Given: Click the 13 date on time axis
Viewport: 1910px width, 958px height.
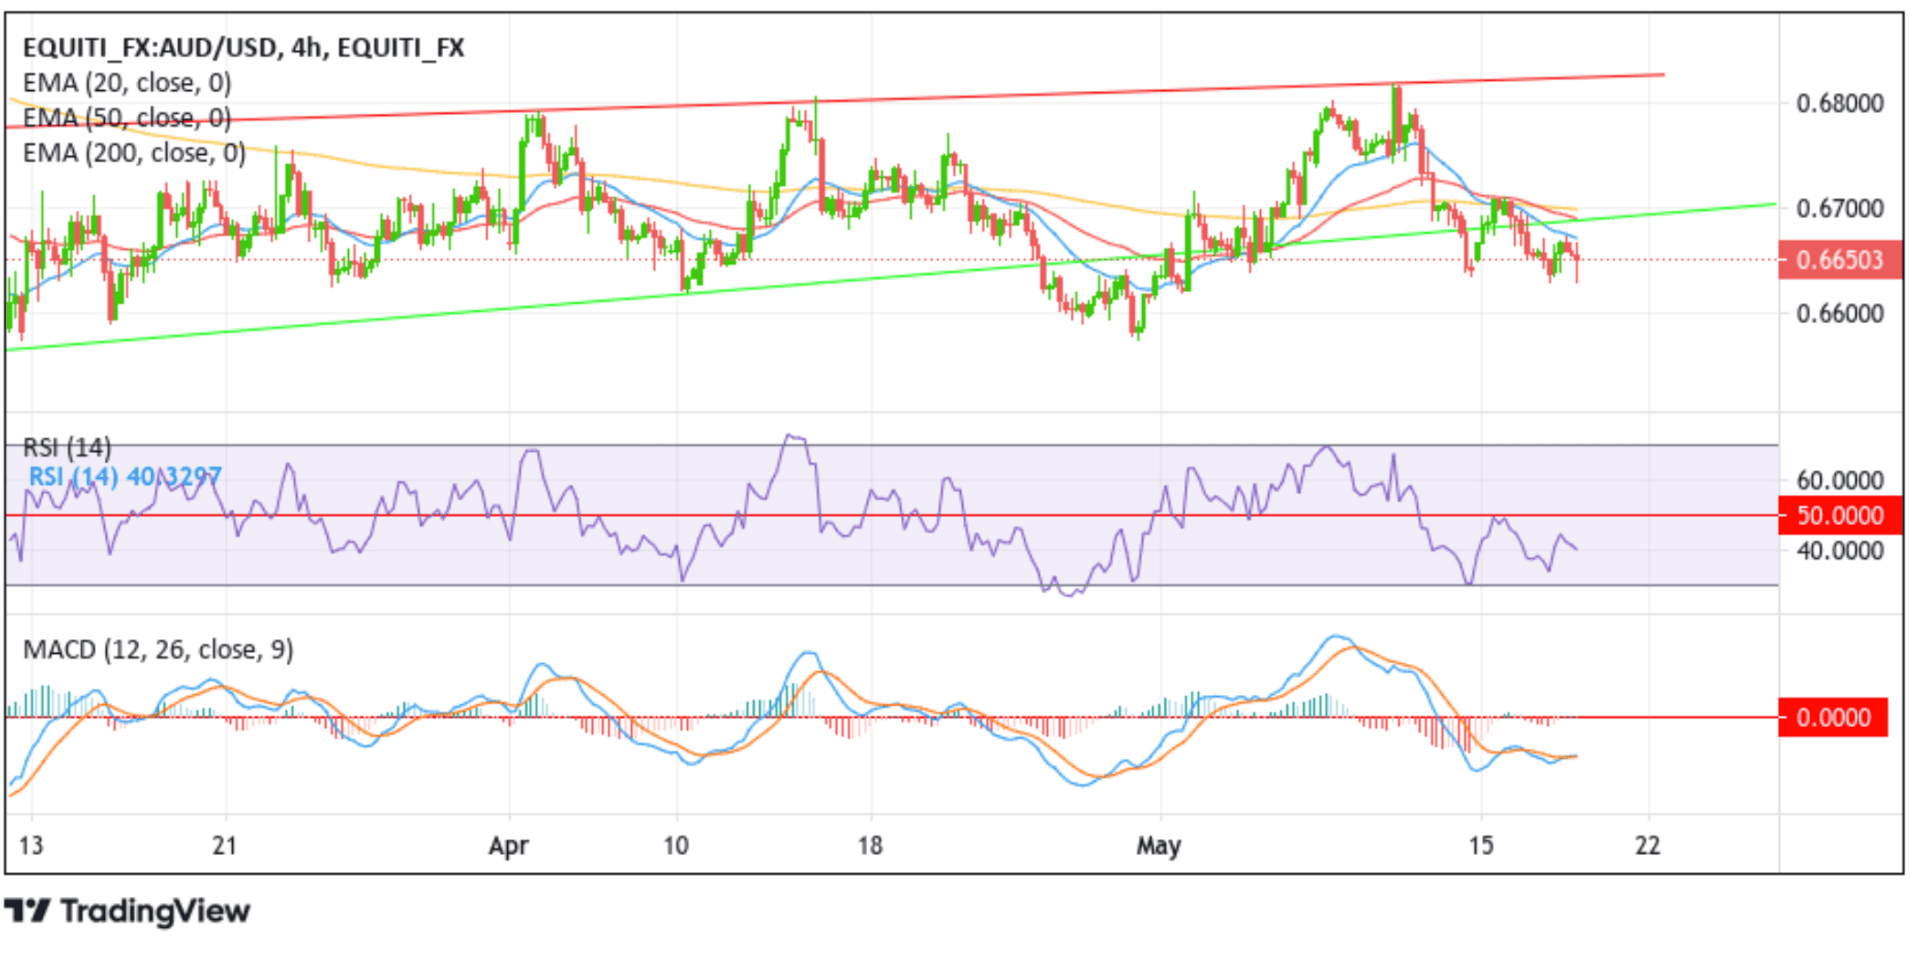Looking at the screenshot, I should point(31,846).
